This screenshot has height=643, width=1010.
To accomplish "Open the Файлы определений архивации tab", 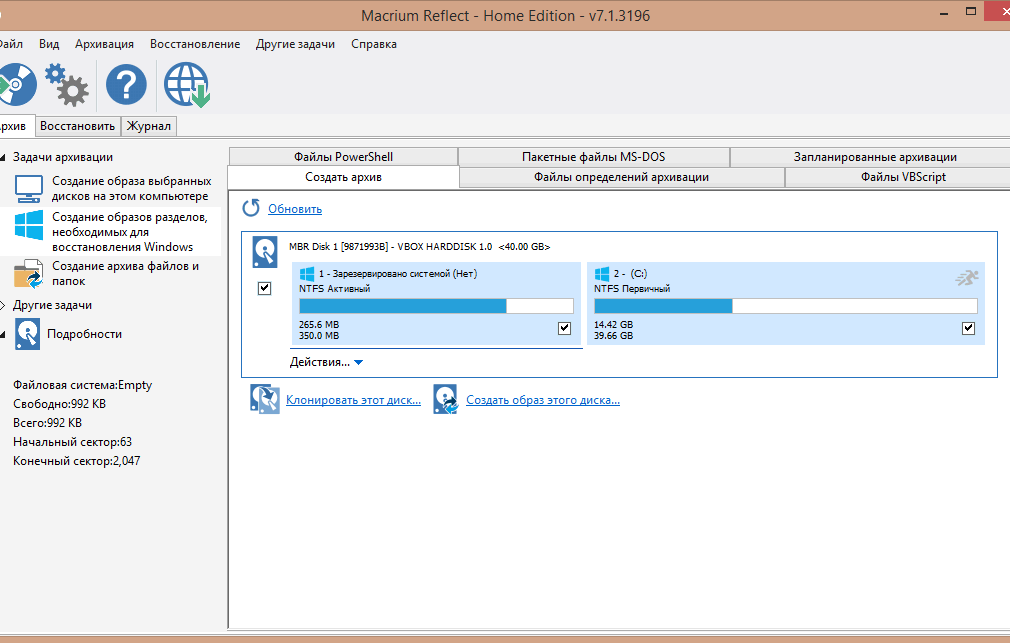I will click(x=622, y=177).
